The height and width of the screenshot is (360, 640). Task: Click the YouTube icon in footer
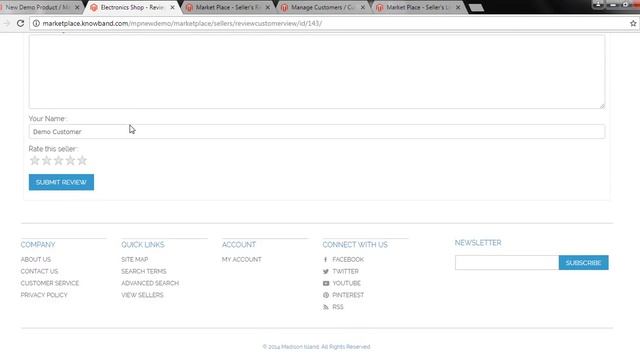click(326, 283)
